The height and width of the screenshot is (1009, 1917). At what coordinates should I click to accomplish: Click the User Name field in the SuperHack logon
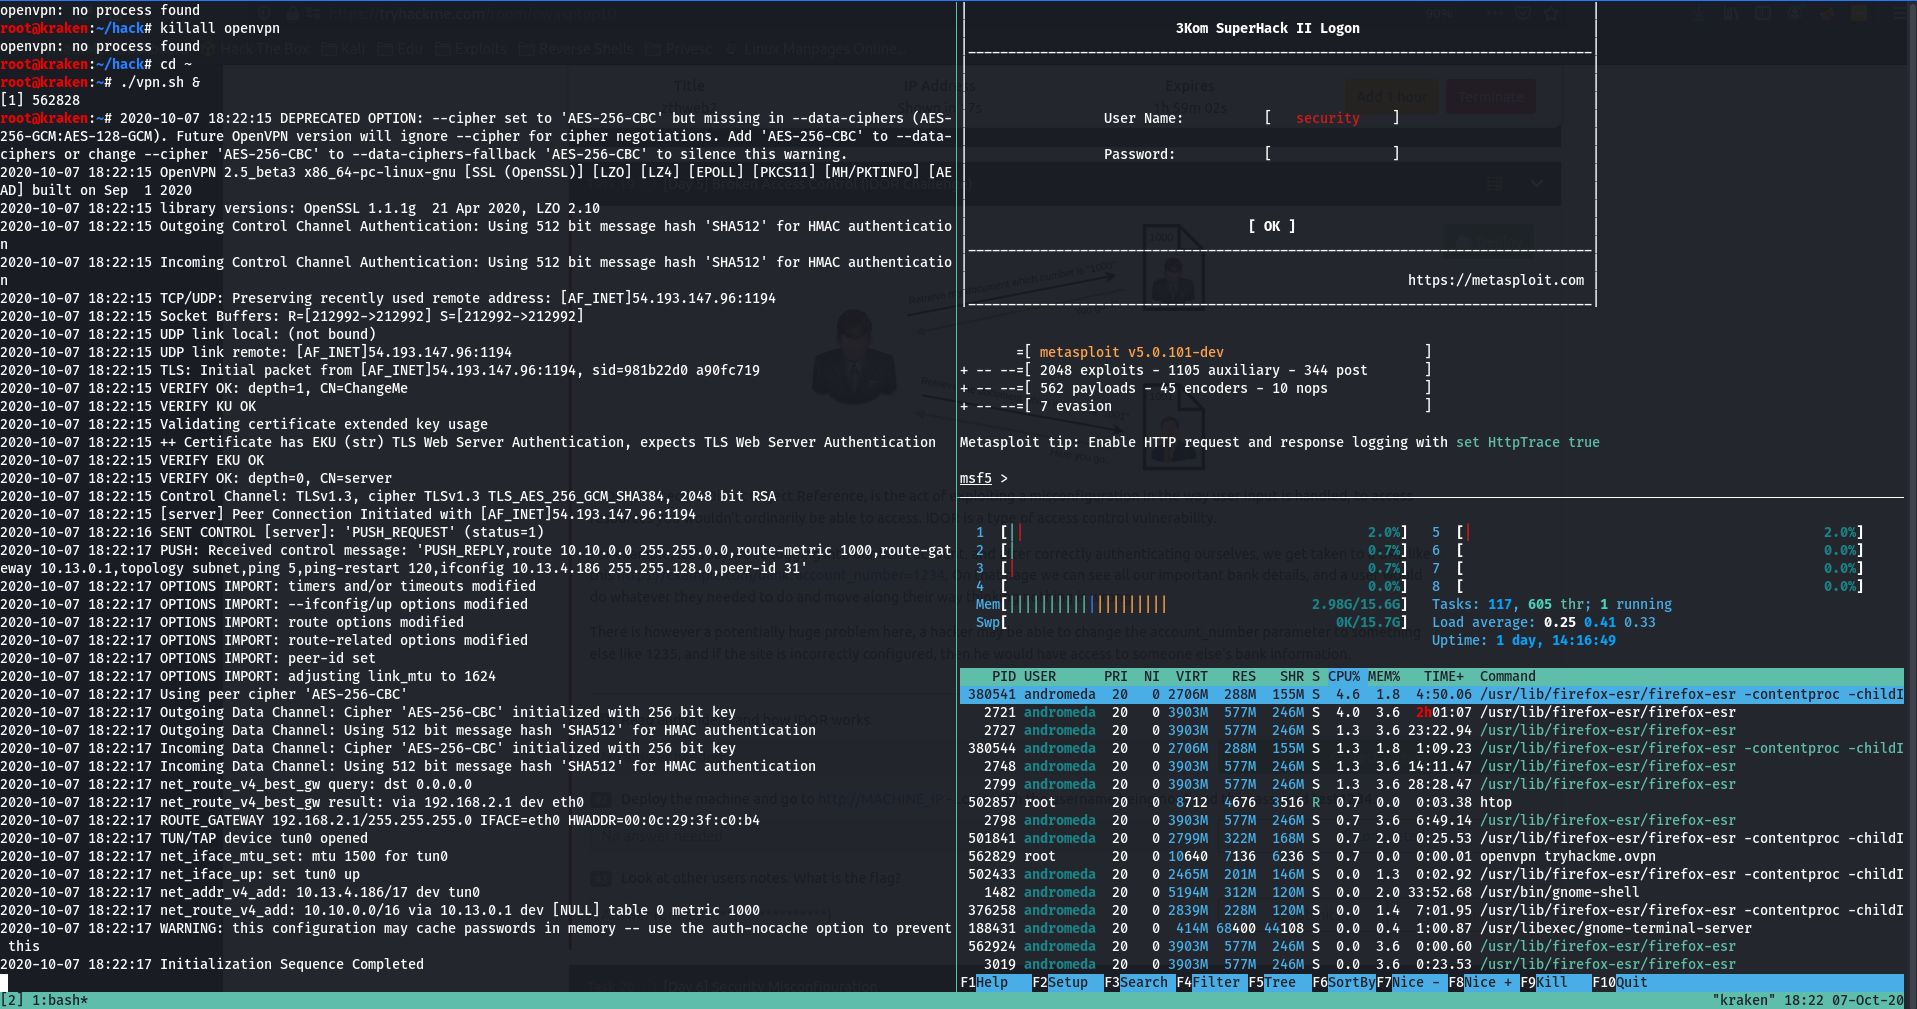pos(1330,118)
